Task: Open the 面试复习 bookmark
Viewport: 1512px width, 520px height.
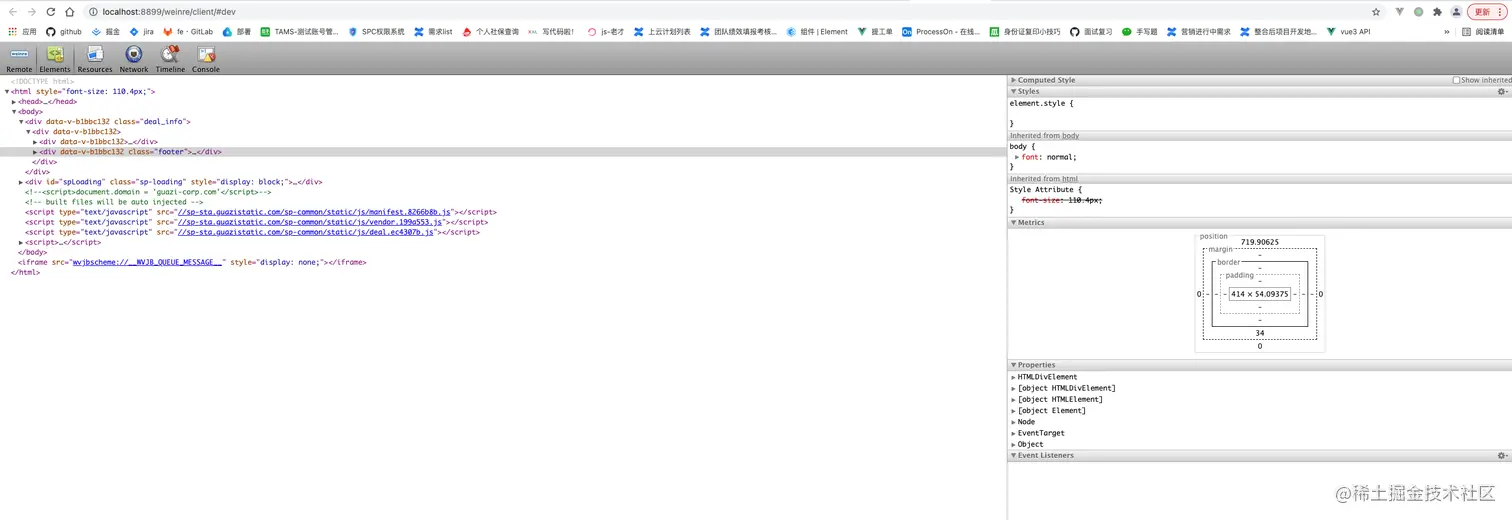Action: (1091, 31)
